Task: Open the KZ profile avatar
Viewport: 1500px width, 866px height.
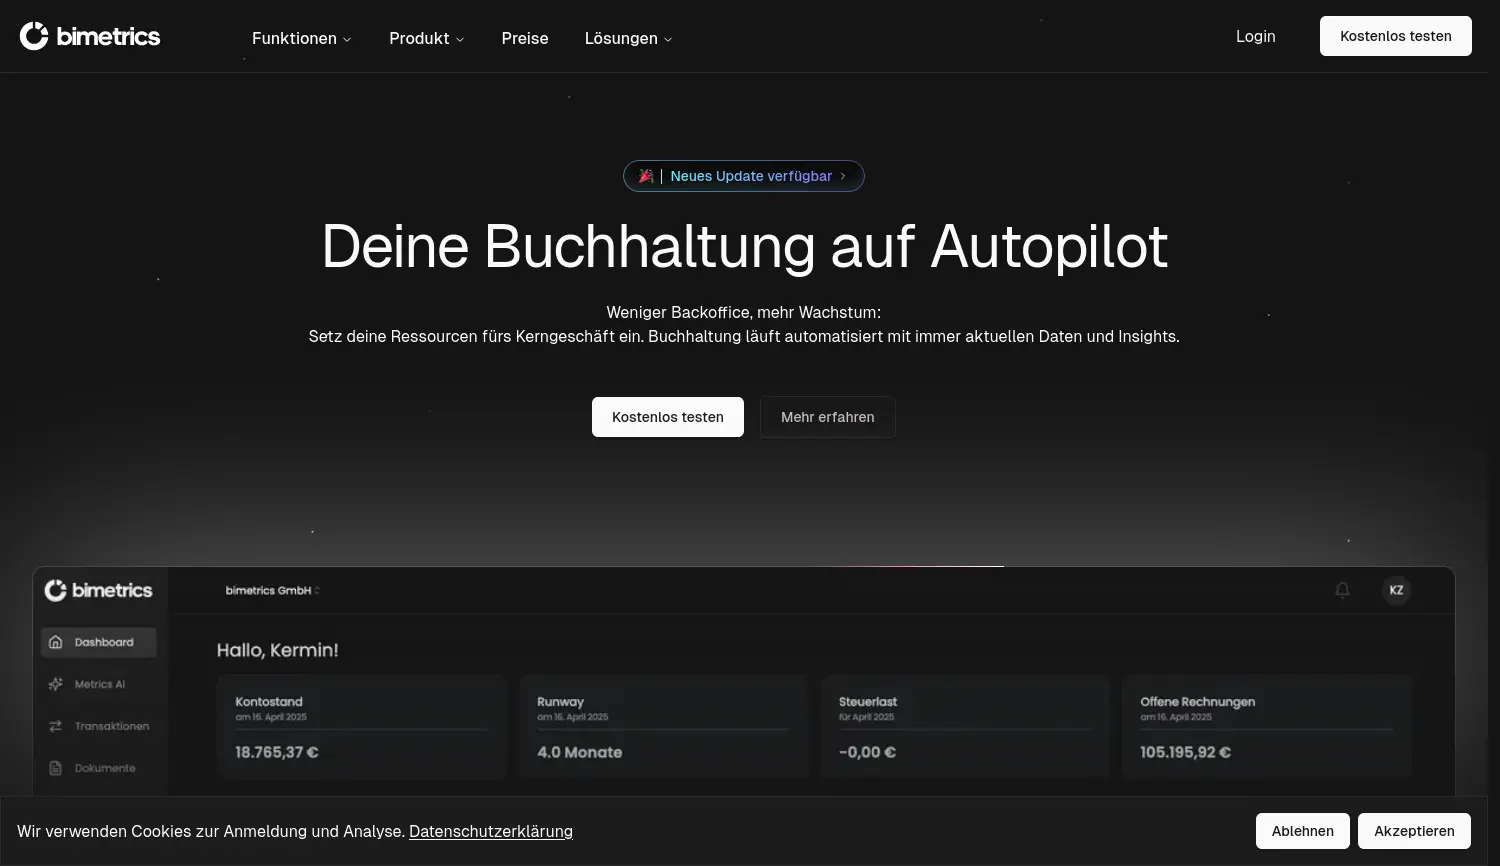Action: click(x=1396, y=590)
